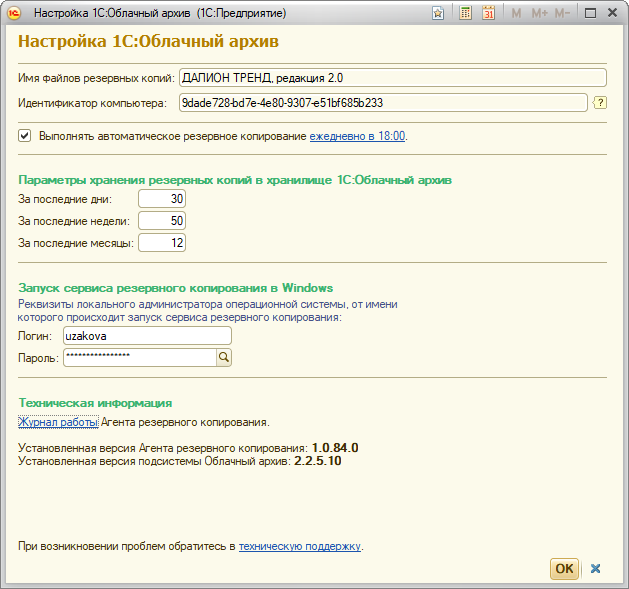The height and width of the screenshot is (589, 629).
Task: Open the 'техническую поддержку' link
Action: [x=300, y=546]
